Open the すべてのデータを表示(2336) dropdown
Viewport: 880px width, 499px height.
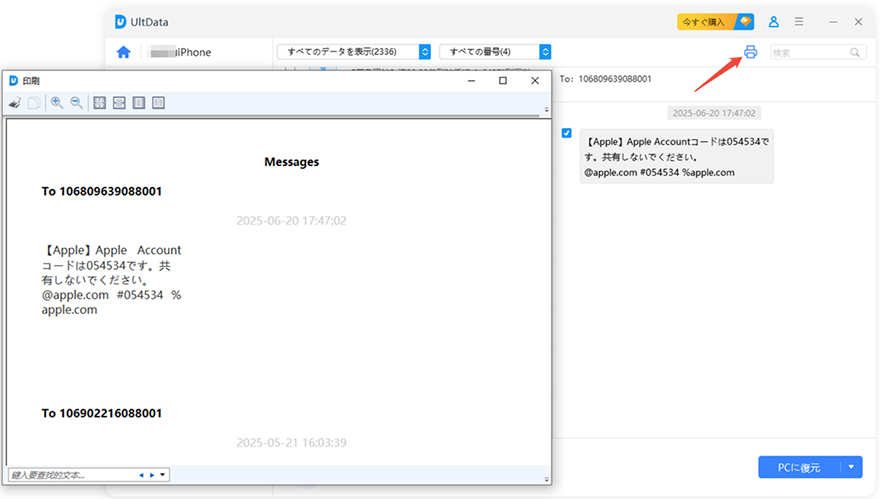(x=354, y=52)
